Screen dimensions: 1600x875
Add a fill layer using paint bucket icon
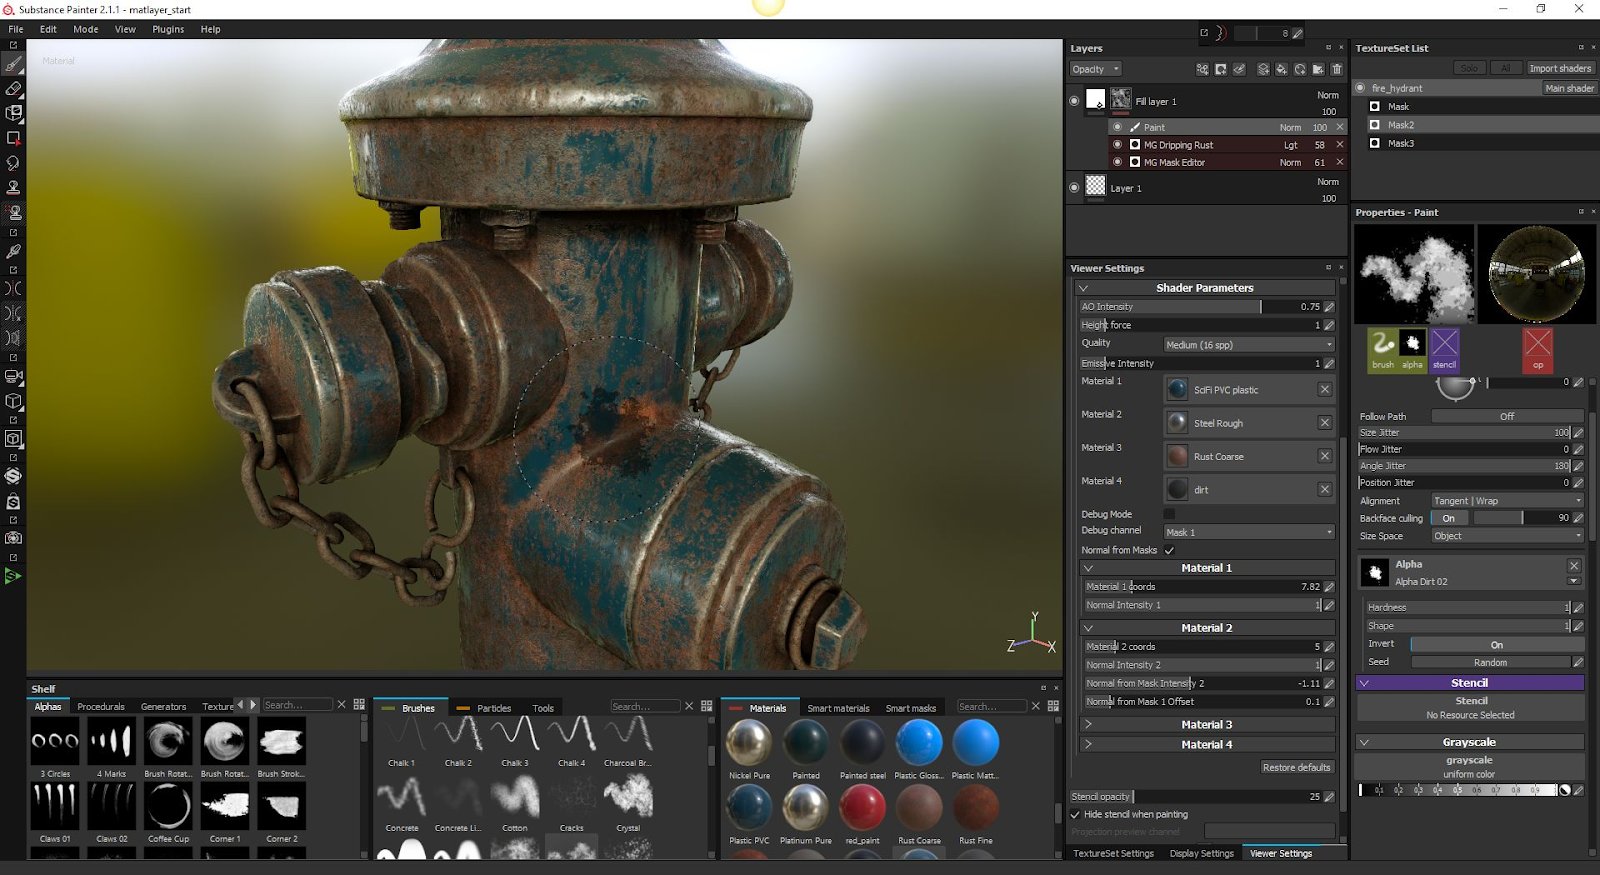point(1281,69)
